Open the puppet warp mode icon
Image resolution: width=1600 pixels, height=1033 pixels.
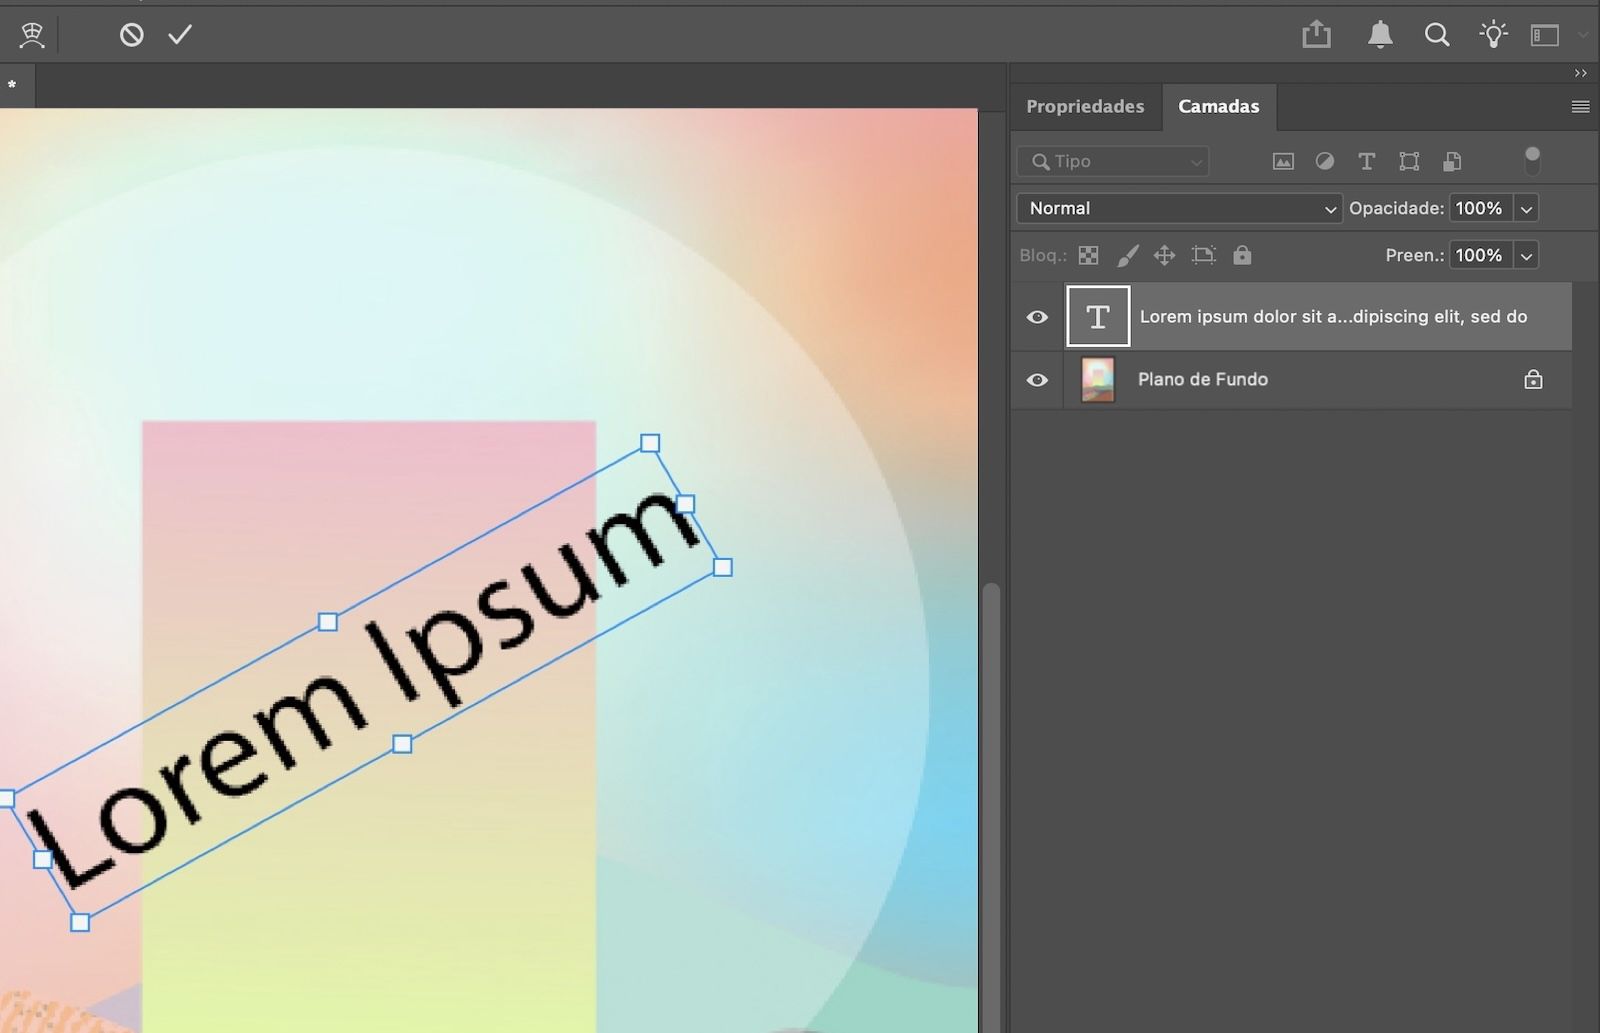(x=32, y=35)
